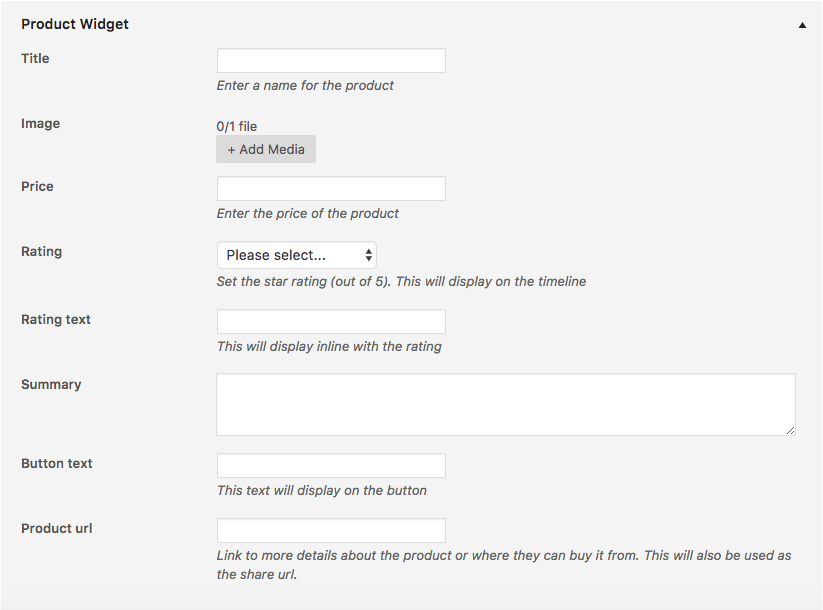The height and width of the screenshot is (610, 823).
Task: Collapse the Product Widget panel arrow
Action: tap(802, 25)
